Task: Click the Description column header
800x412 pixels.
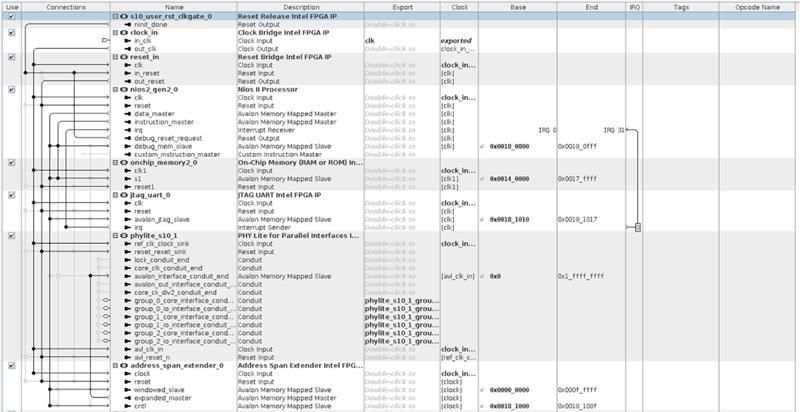Action: pos(301,7)
